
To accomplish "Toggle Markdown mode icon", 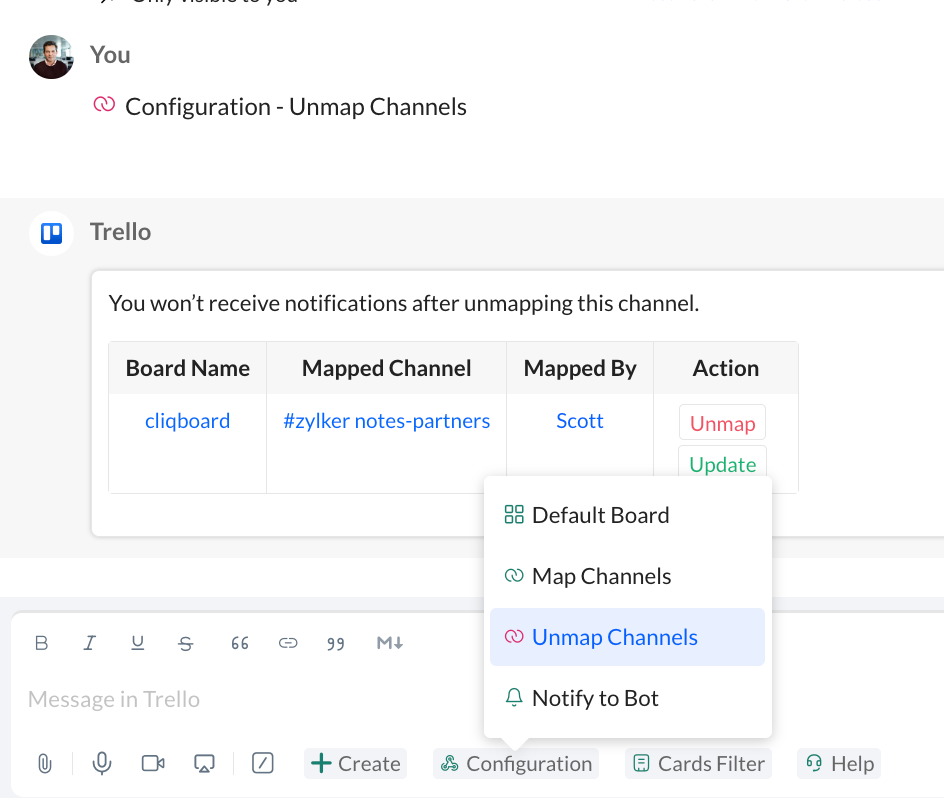I will pyautogui.click(x=390, y=643).
